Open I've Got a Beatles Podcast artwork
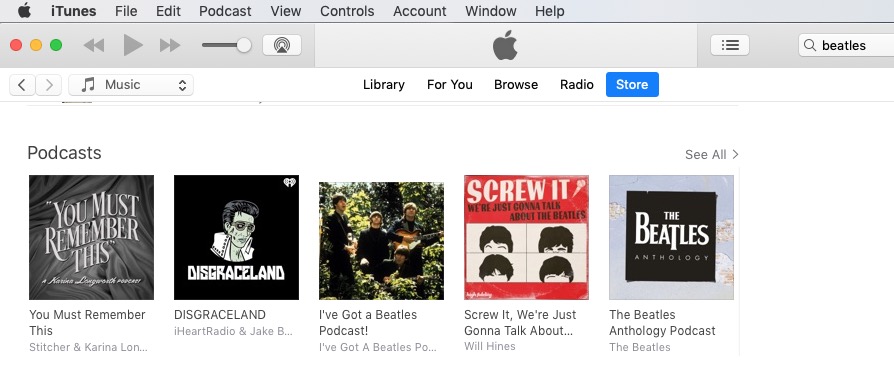Image resolution: width=894 pixels, height=375 pixels. (x=381, y=241)
